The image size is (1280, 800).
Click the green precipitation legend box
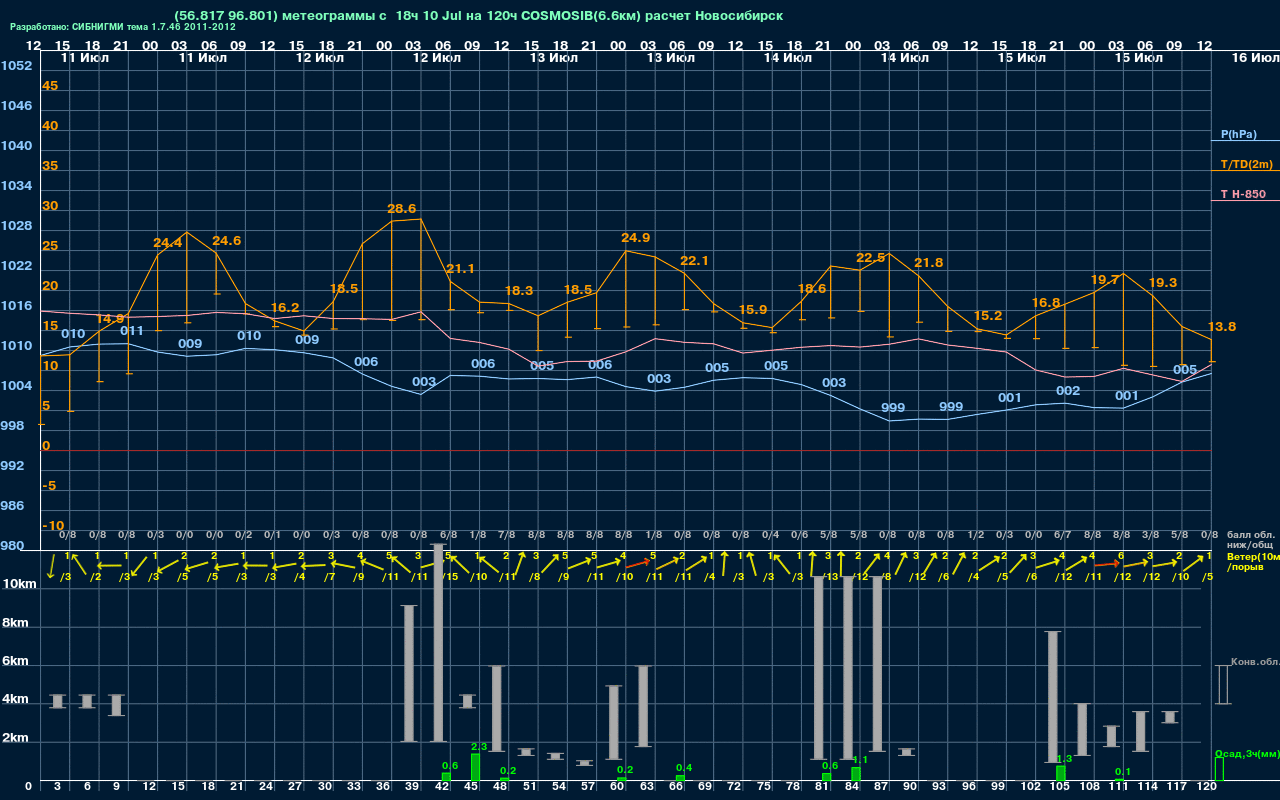pos(1219,769)
